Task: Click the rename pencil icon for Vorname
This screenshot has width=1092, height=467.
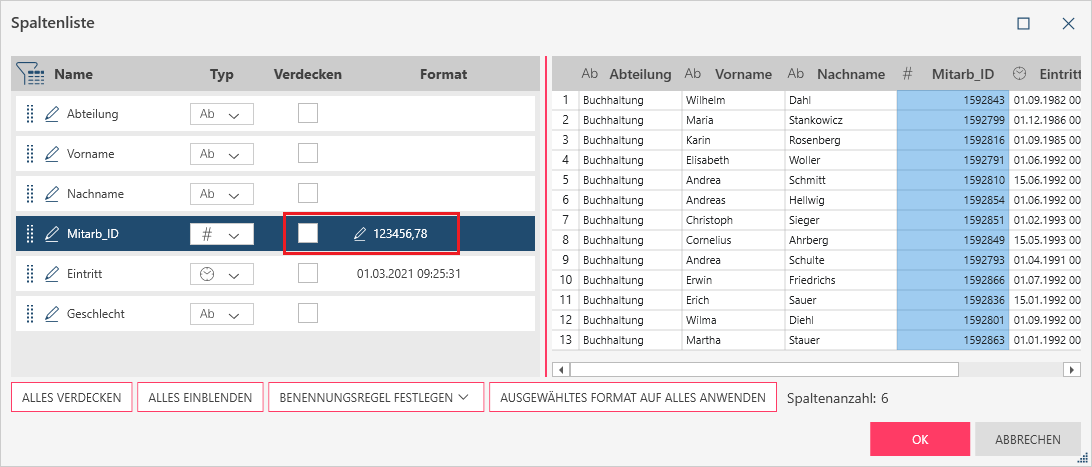Action: pos(53,154)
